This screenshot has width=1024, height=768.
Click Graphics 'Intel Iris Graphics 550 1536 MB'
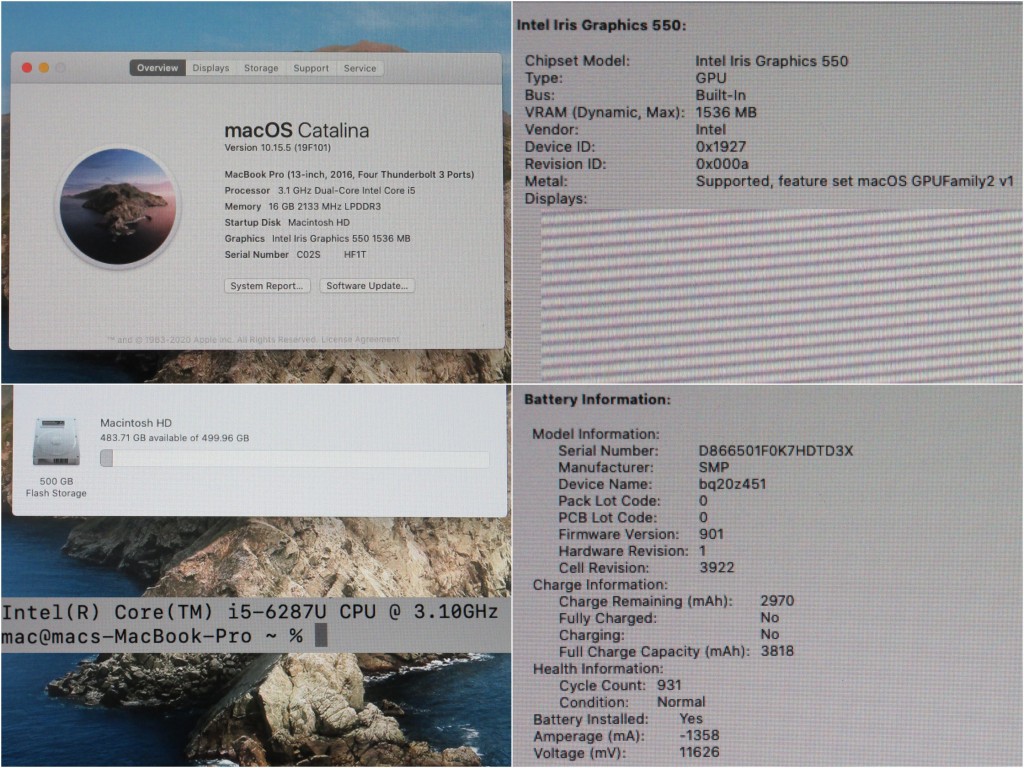[x=341, y=239]
